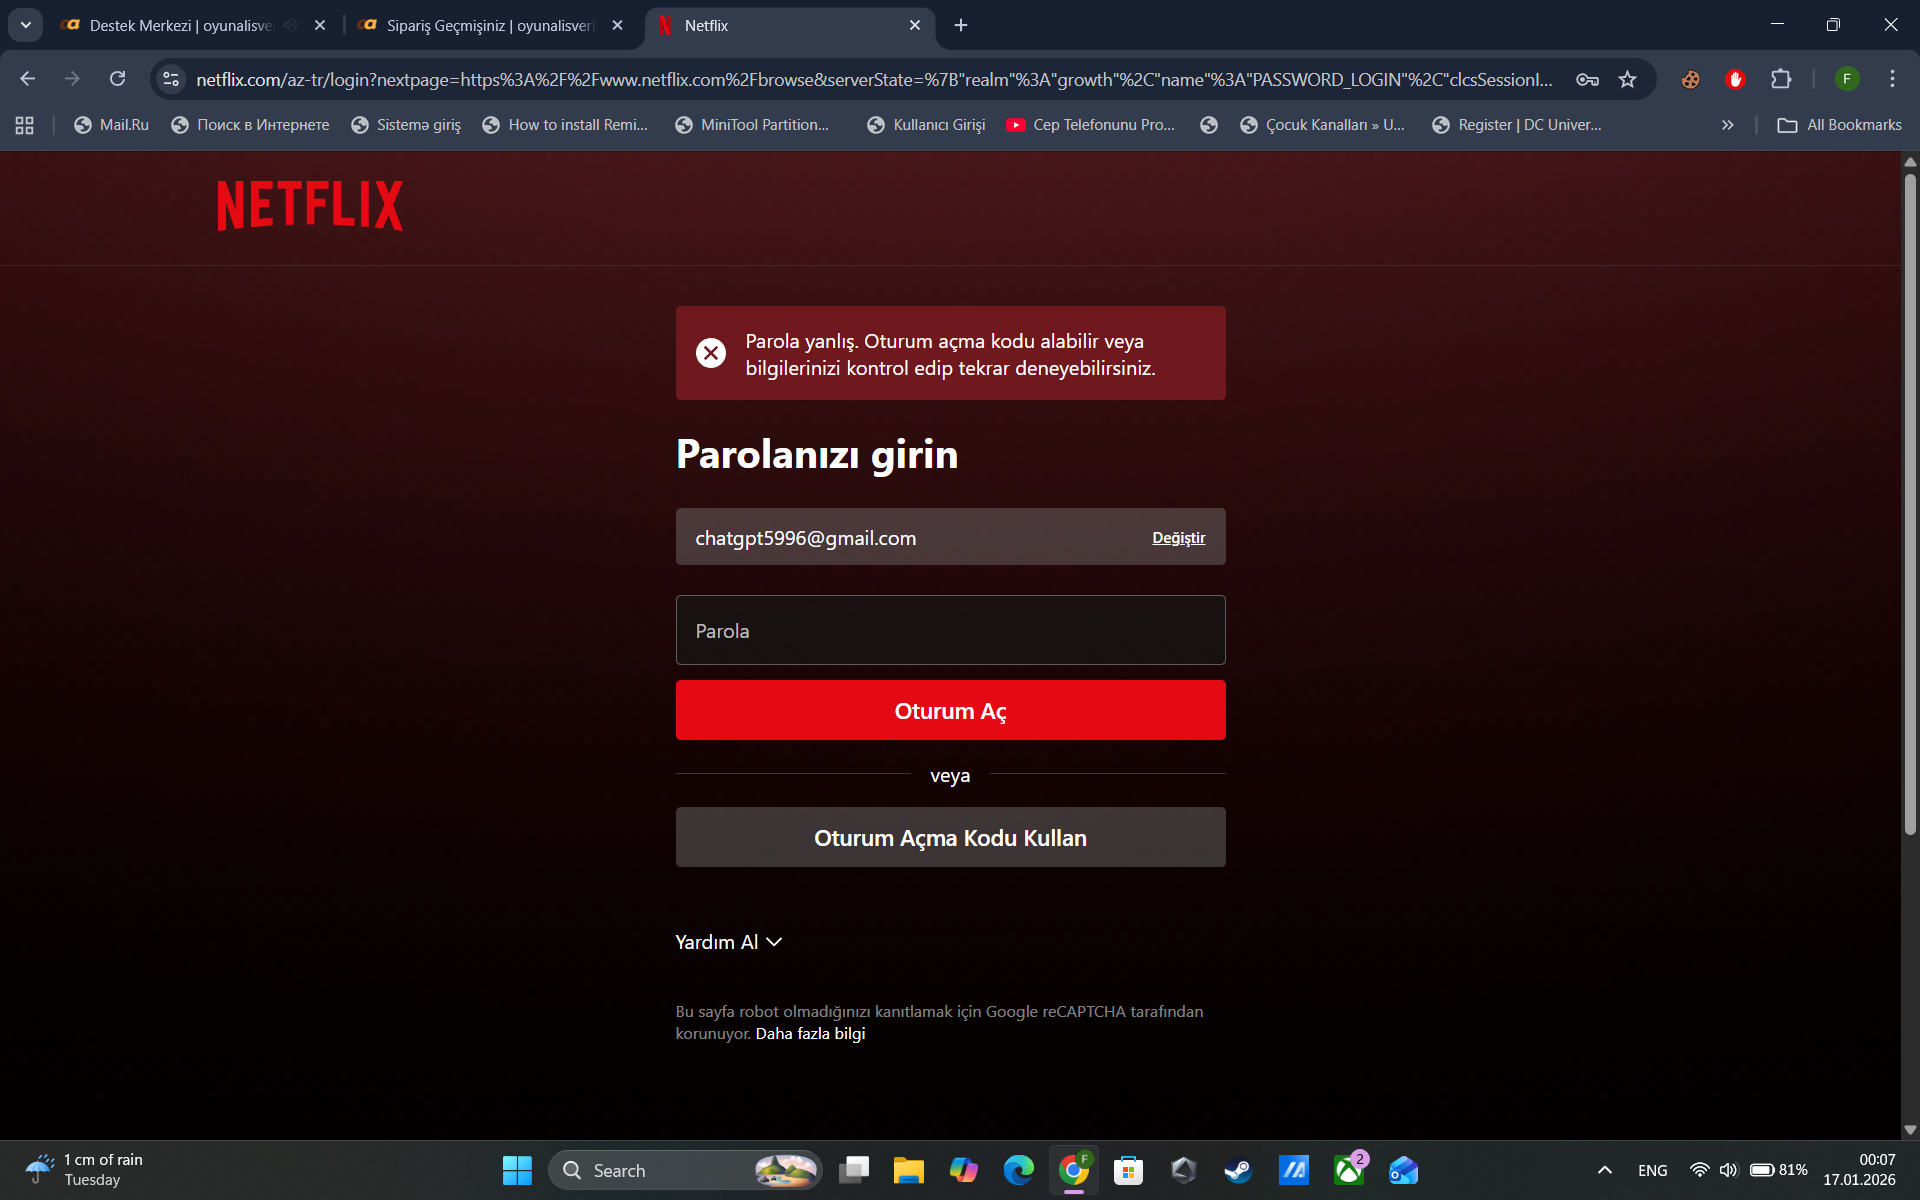Open Task View on the taskbar
1920x1200 pixels.
[x=854, y=1170]
